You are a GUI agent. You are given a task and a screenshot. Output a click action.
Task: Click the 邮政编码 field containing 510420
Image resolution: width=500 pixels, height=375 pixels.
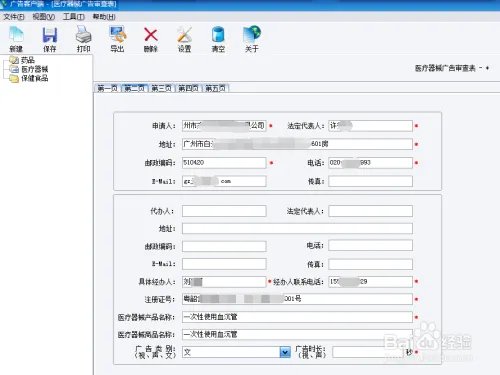[x=224, y=163]
